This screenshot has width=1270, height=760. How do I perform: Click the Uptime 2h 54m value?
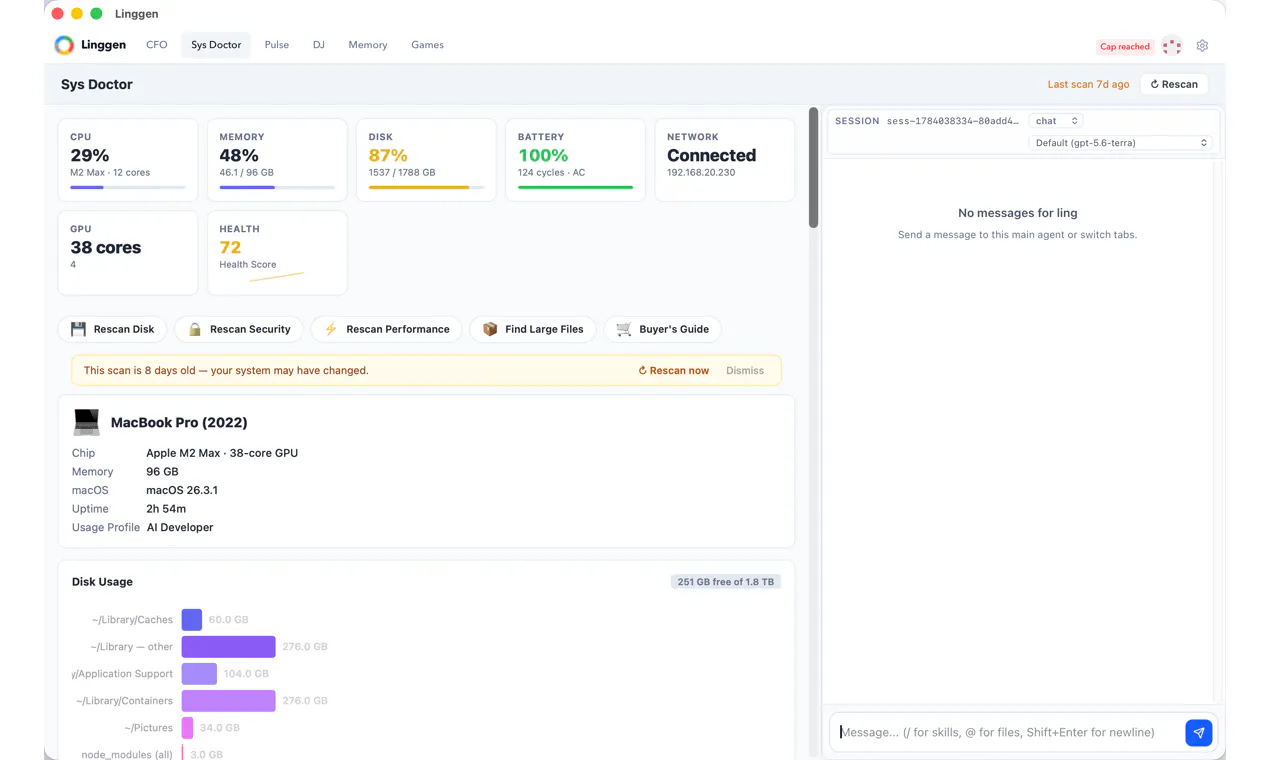[166, 509]
